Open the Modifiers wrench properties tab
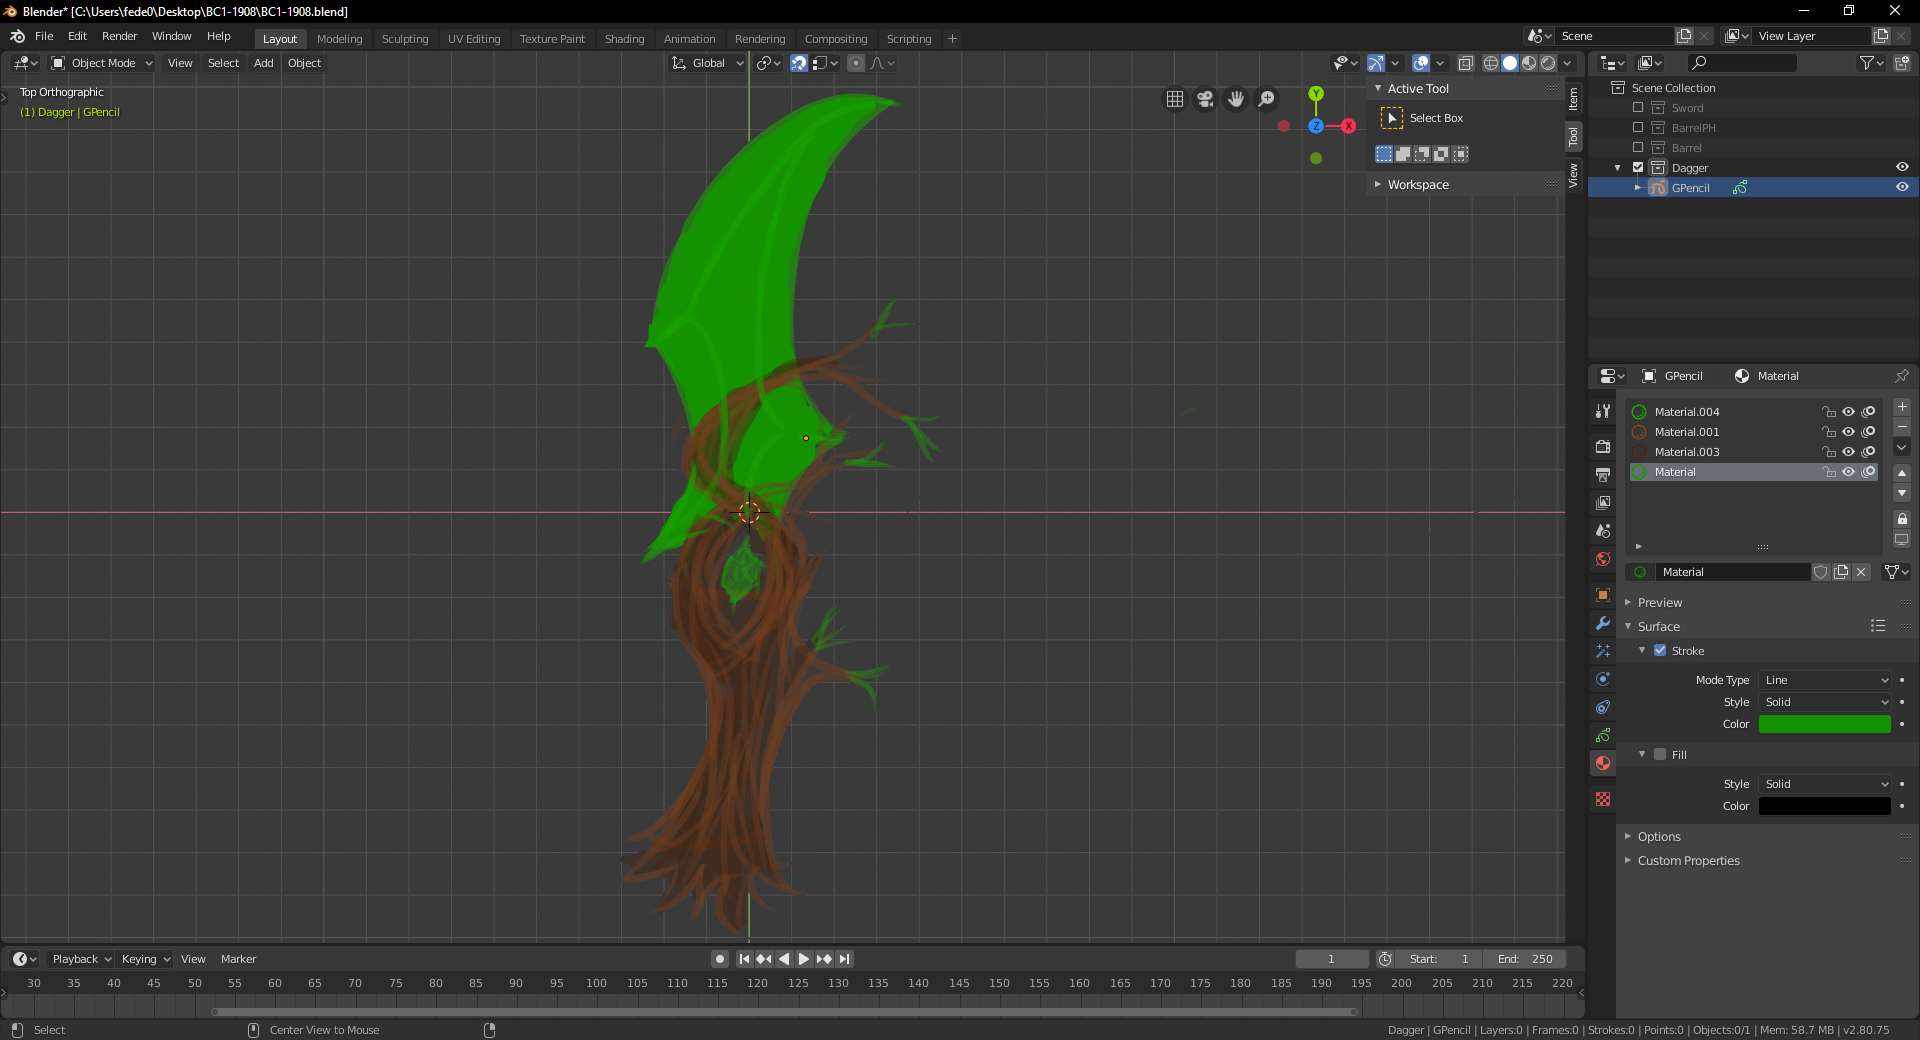 1603,623
